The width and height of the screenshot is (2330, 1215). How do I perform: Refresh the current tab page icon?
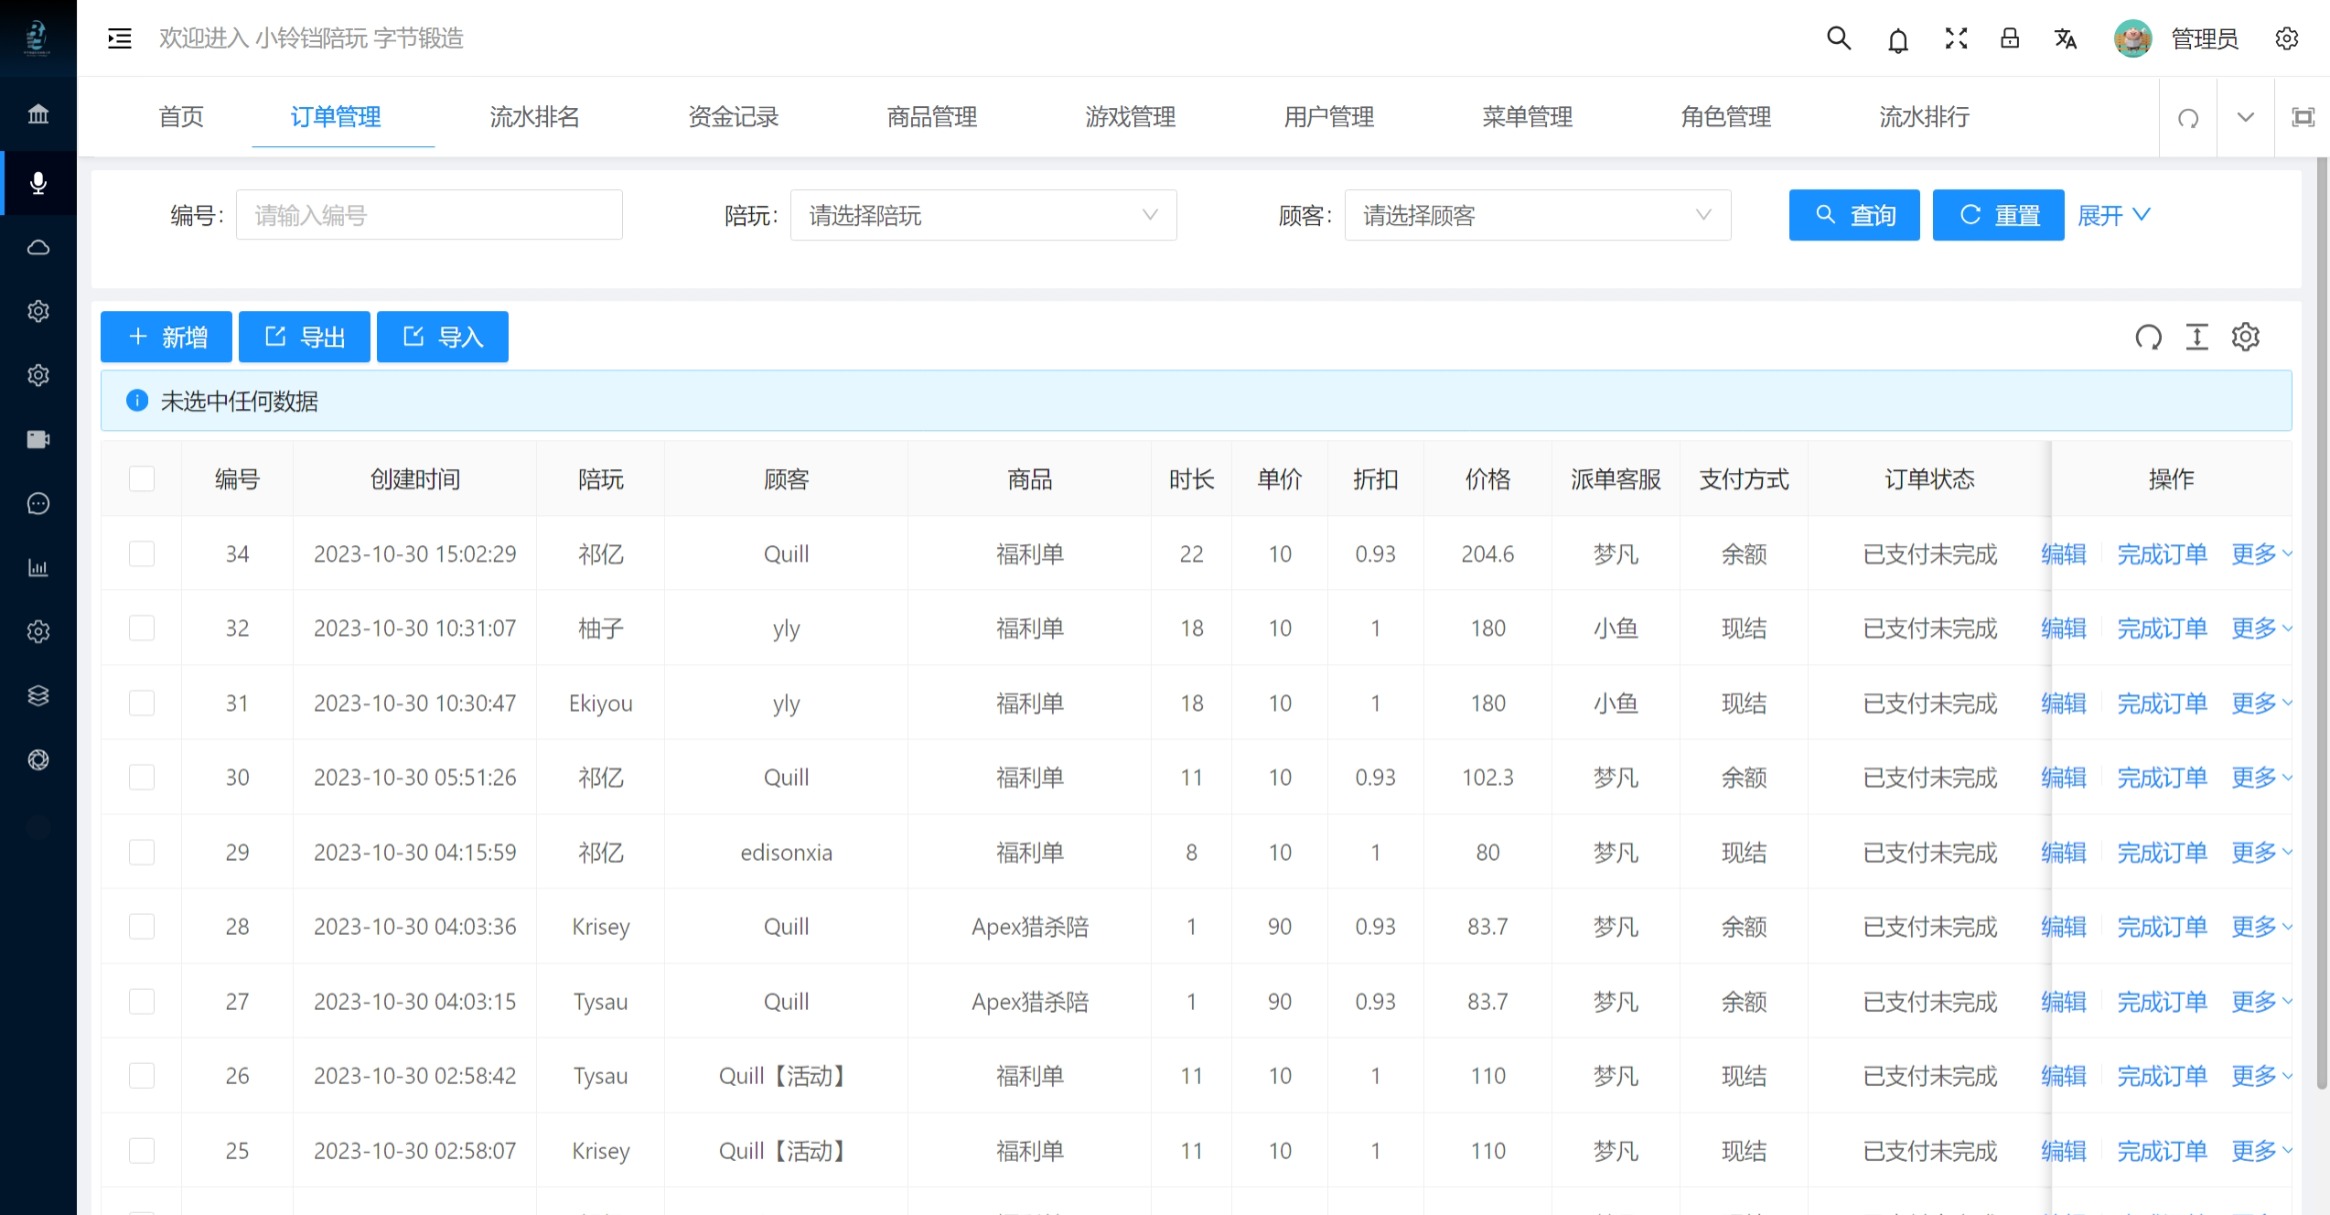pyautogui.click(x=2188, y=117)
